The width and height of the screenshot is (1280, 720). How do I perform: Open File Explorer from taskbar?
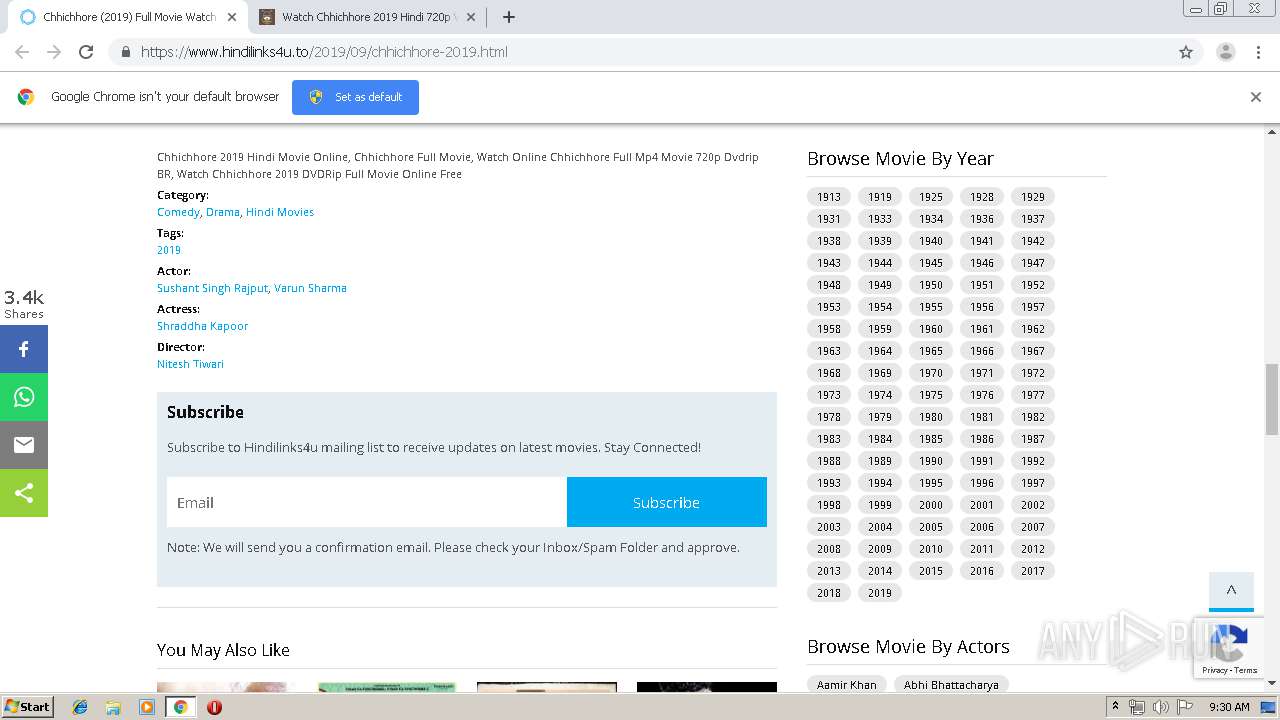113,707
